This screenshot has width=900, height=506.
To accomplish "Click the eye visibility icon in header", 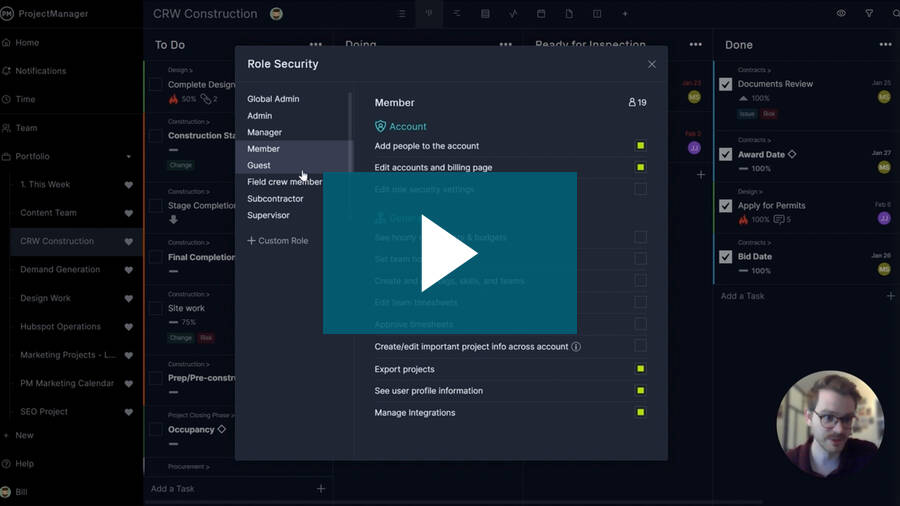I will tap(841, 13).
